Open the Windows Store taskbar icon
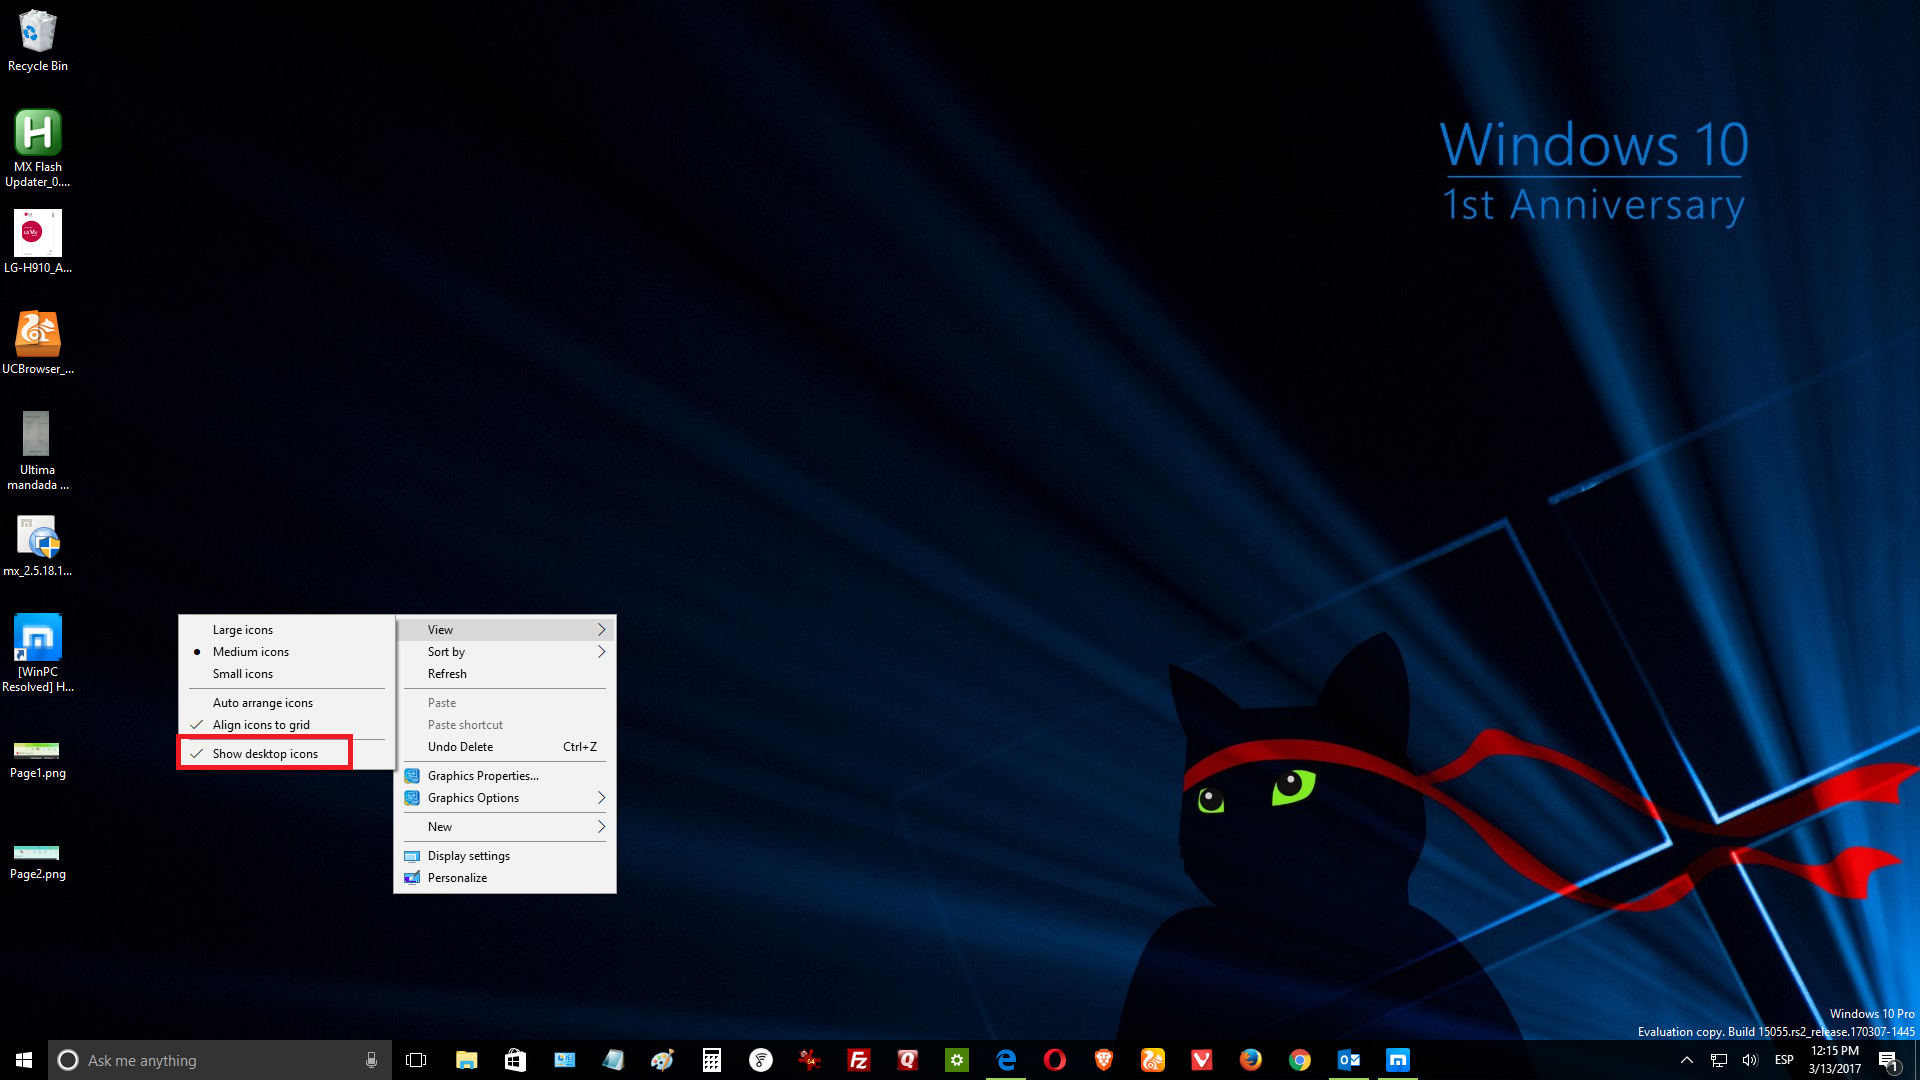This screenshot has height=1080, width=1920. coord(515,1060)
